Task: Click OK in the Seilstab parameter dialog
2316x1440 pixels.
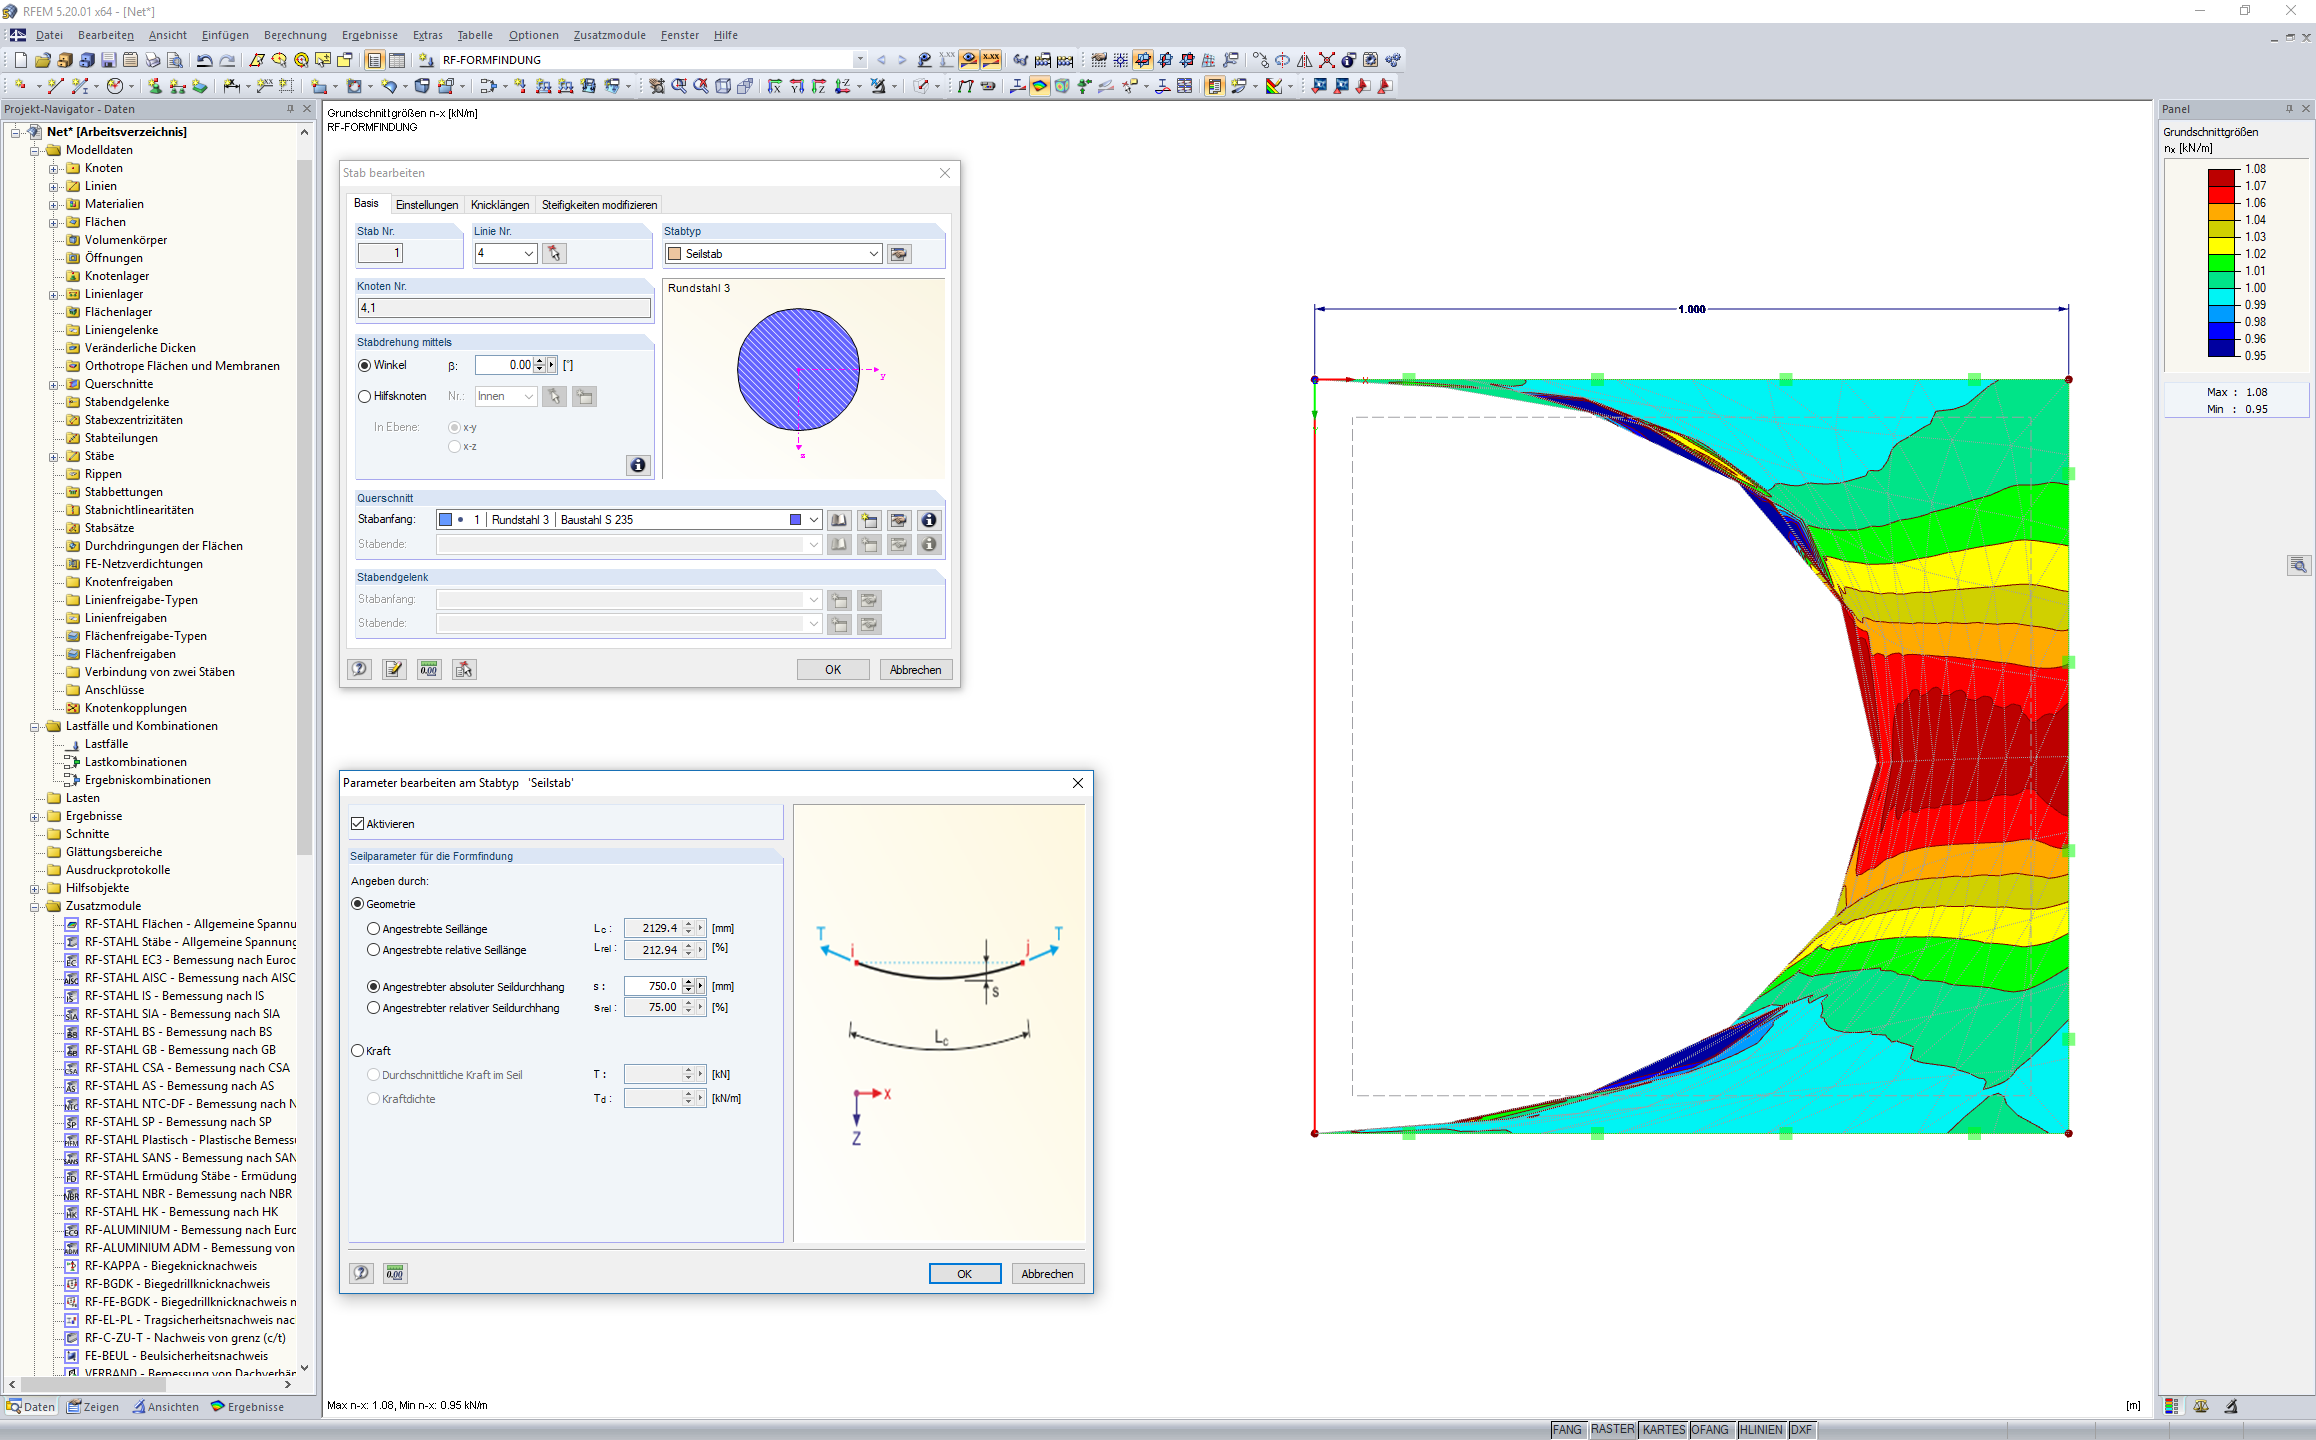Action: pyautogui.click(x=964, y=1273)
